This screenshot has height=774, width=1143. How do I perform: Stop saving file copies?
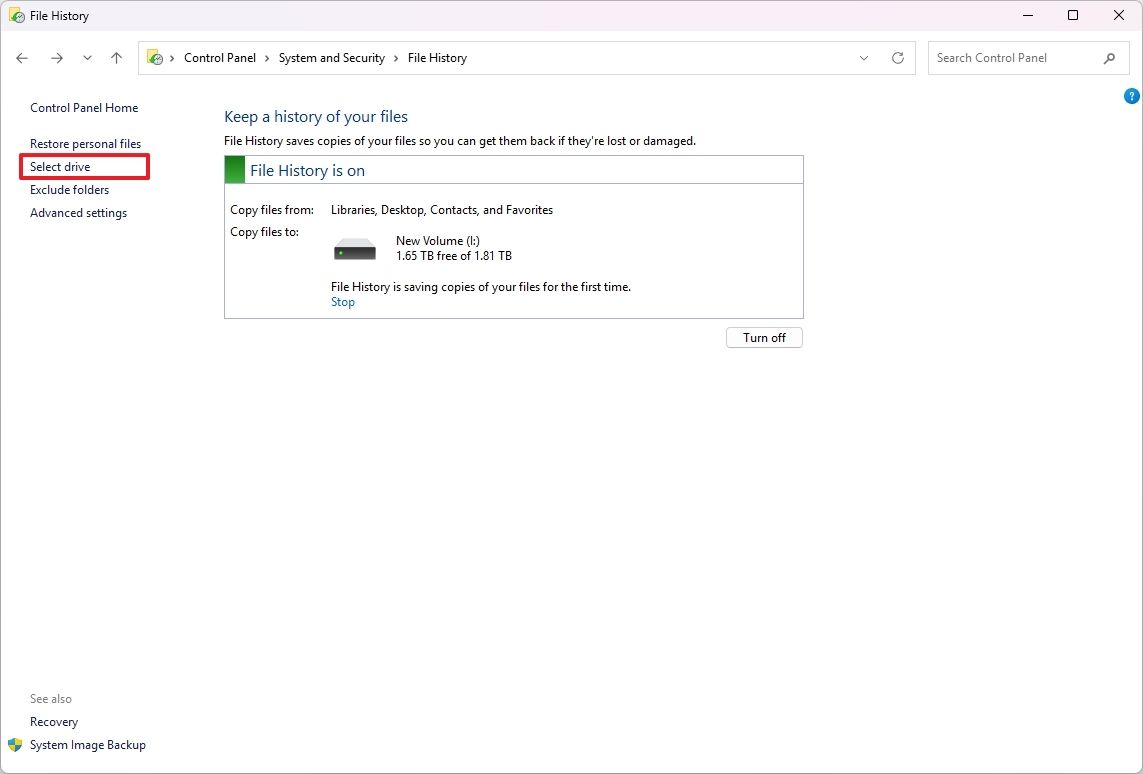point(343,301)
